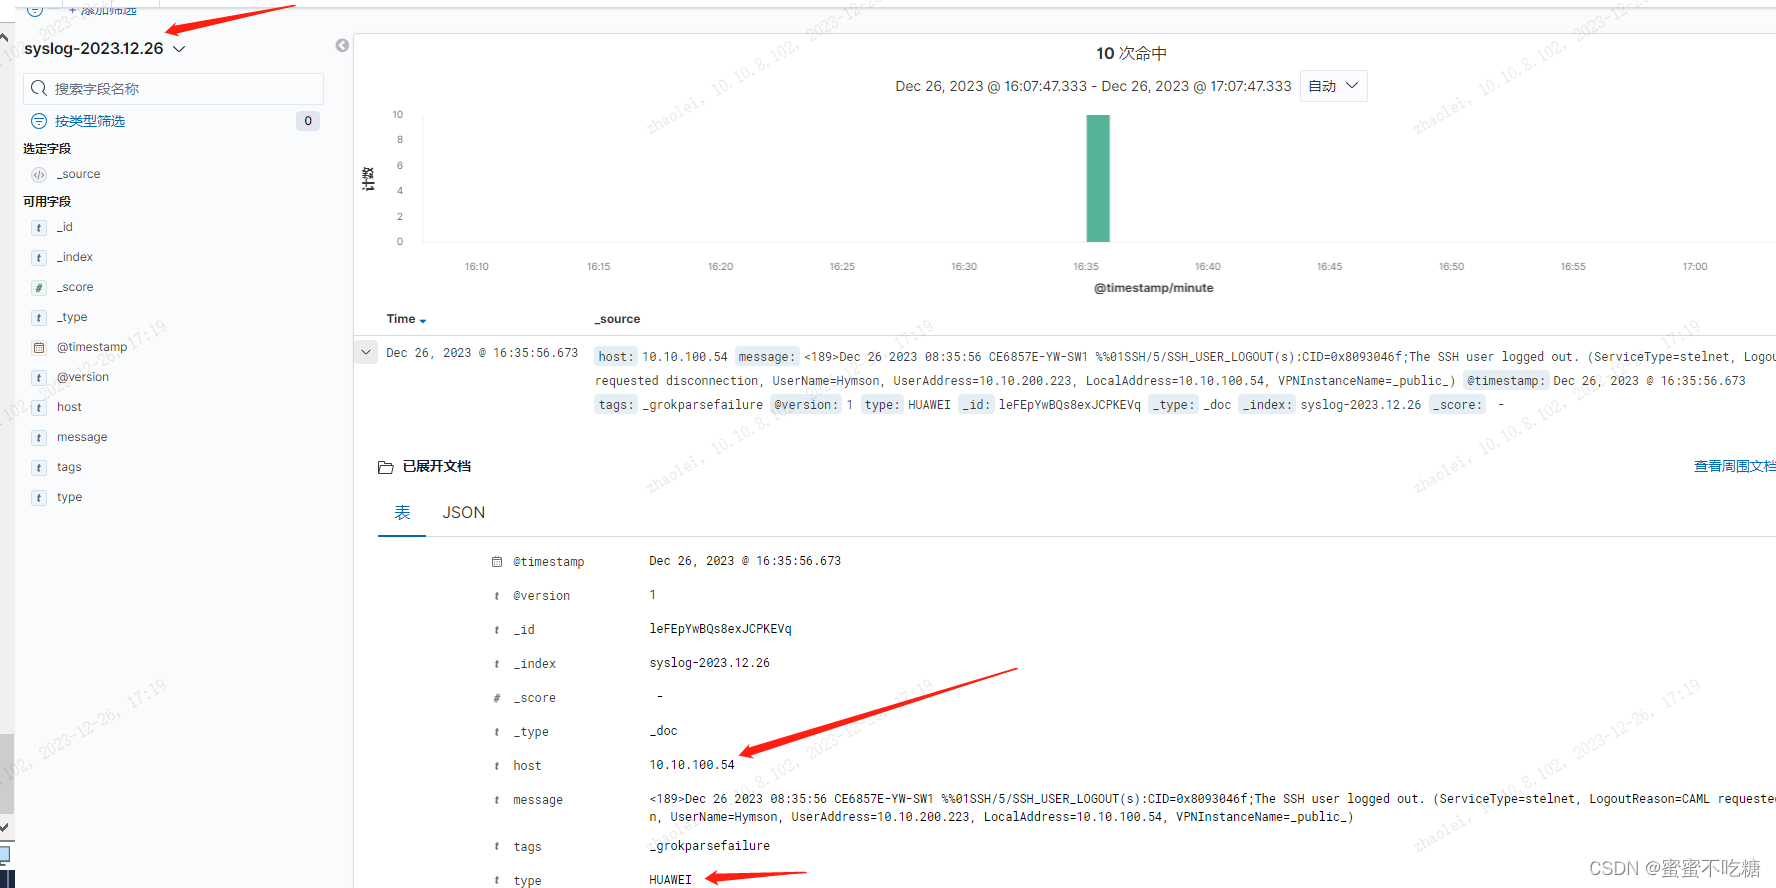This screenshot has width=1776, height=888.
Task: Click the string-type icon next to _index in the sidebar
Action: point(39,258)
